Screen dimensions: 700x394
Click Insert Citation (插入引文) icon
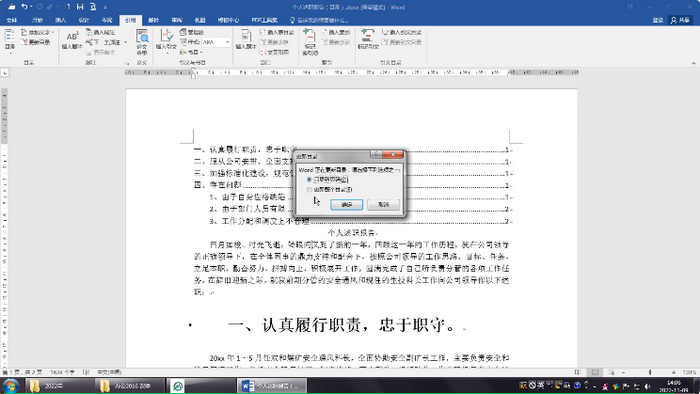coord(166,40)
